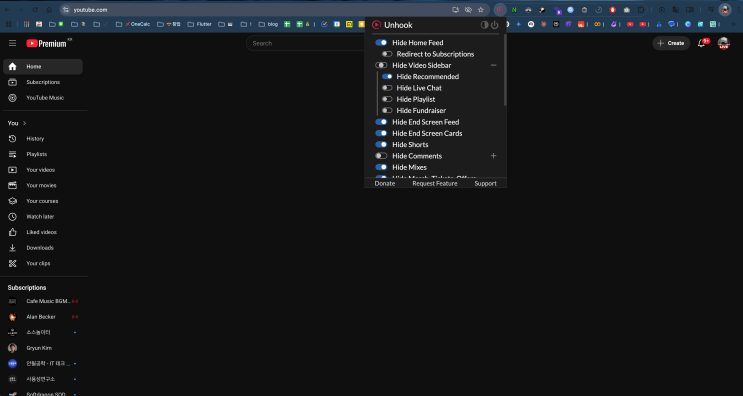Click Request Feature in Unhook
Screen dimensions: 743x396
435,184
